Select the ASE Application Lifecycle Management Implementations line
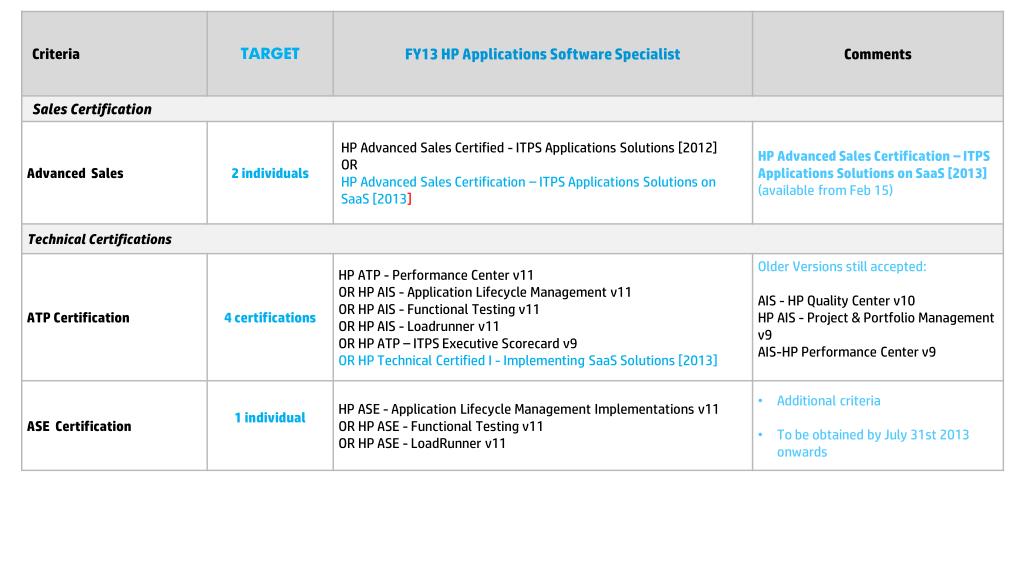 pos(528,409)
